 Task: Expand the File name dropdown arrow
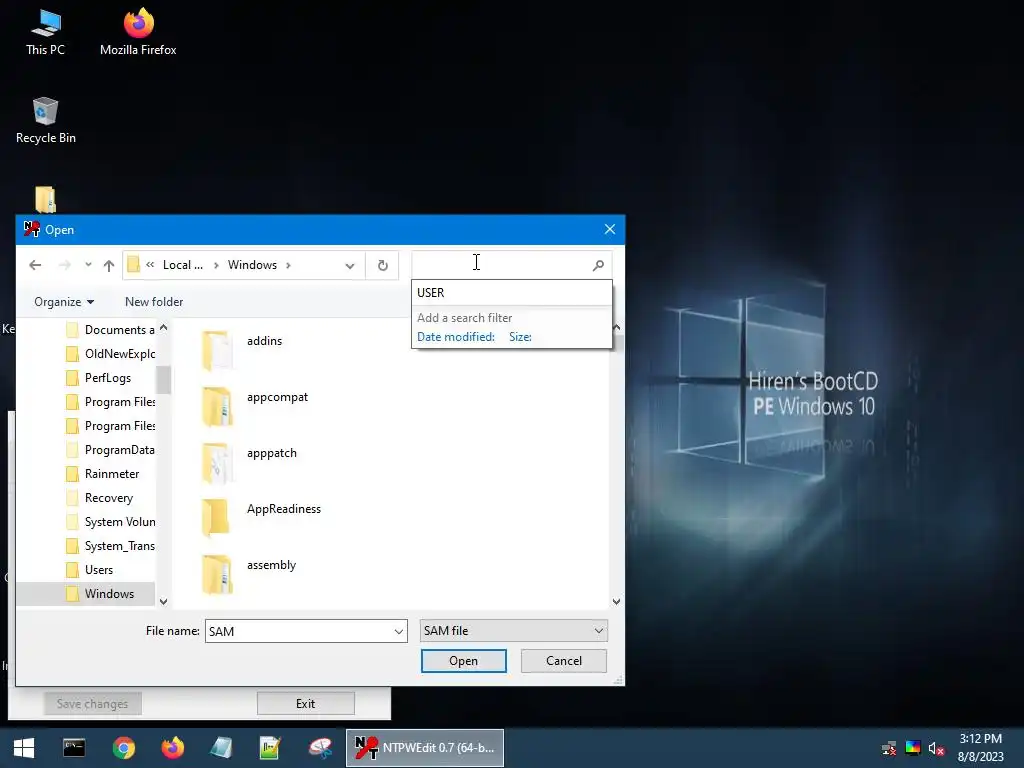[x=398, y=632]
